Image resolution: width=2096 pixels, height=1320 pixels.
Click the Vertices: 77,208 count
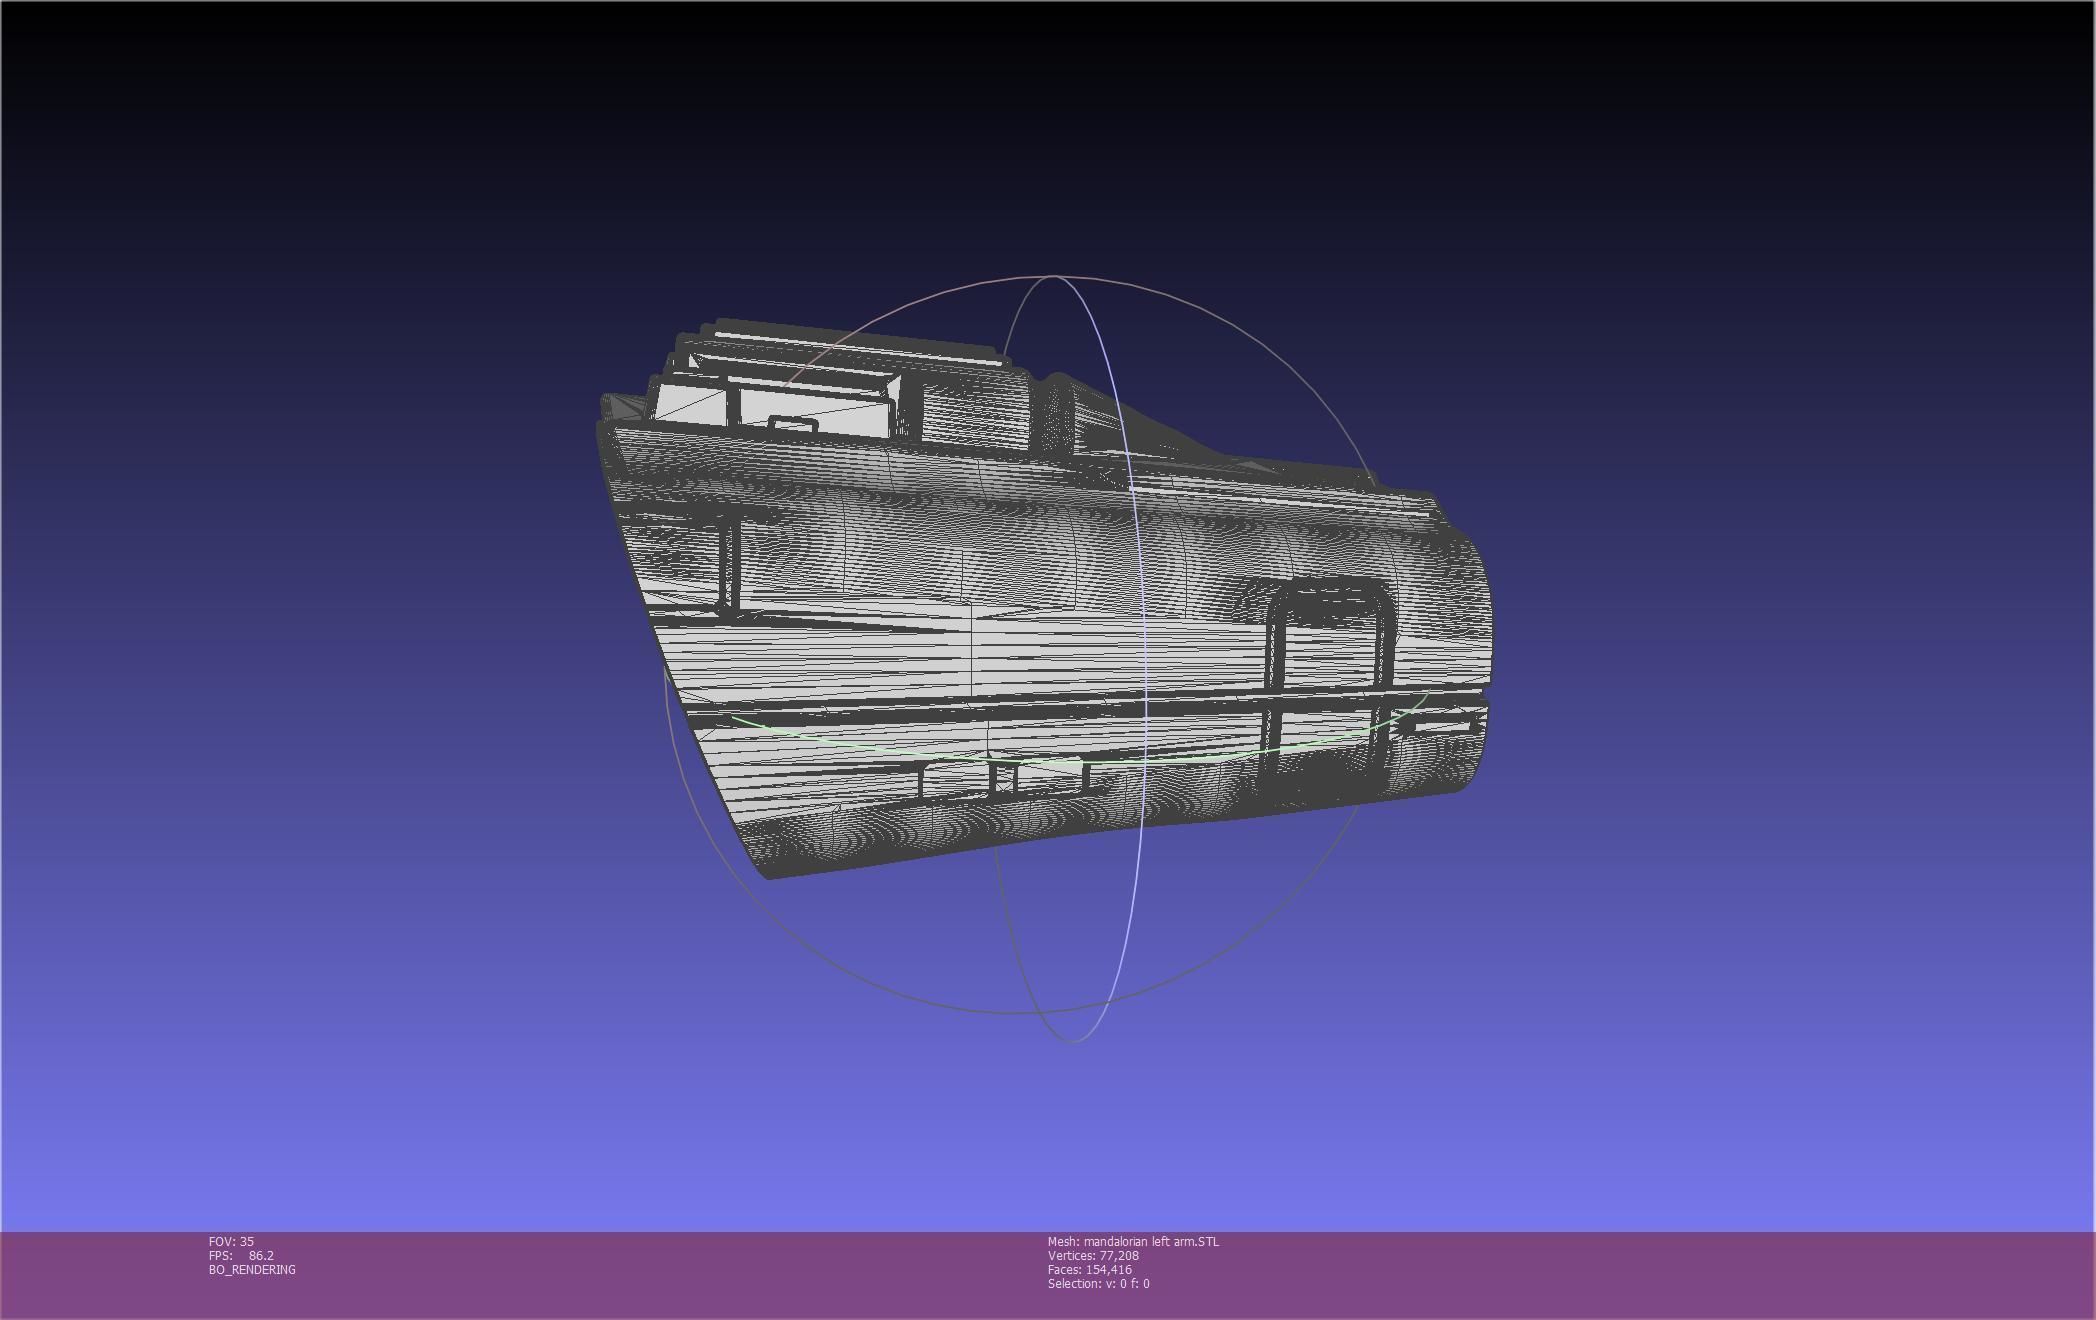[1093, 1255]
